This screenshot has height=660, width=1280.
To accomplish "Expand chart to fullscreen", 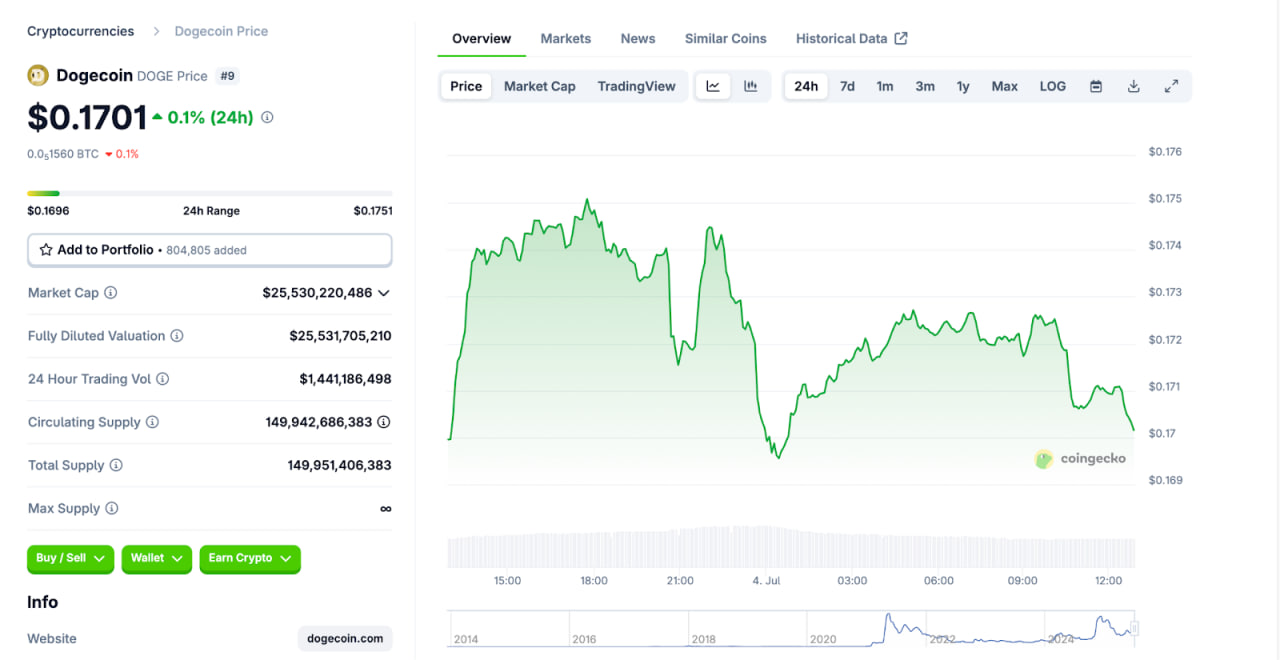I will (x=1171, y=86).
